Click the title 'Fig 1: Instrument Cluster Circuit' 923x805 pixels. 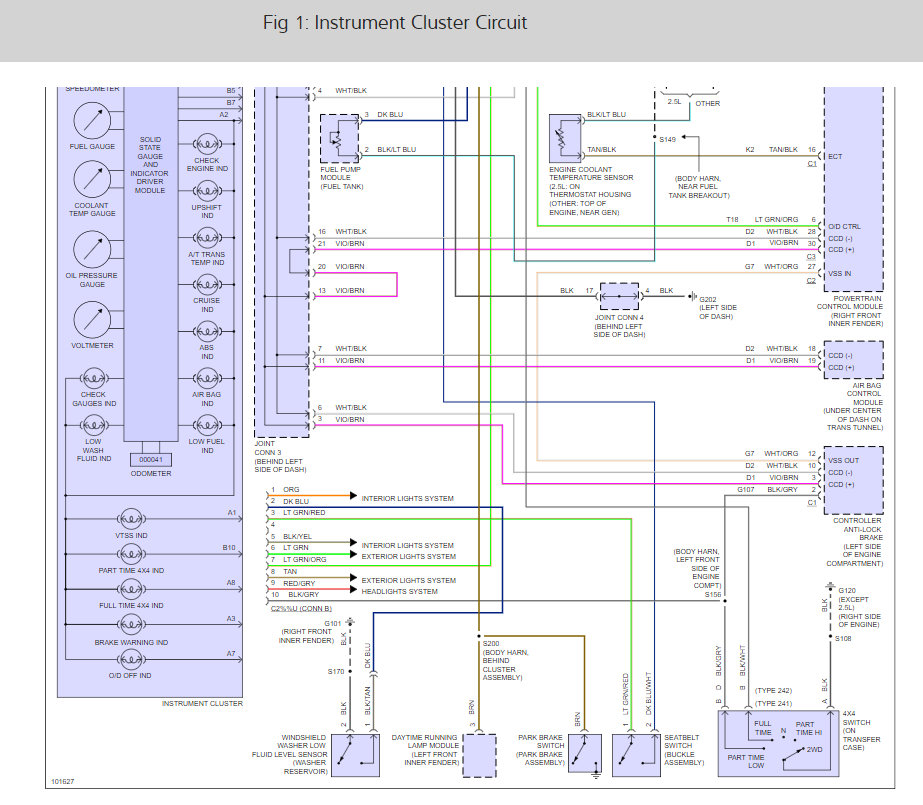click(x=394, y=22)
